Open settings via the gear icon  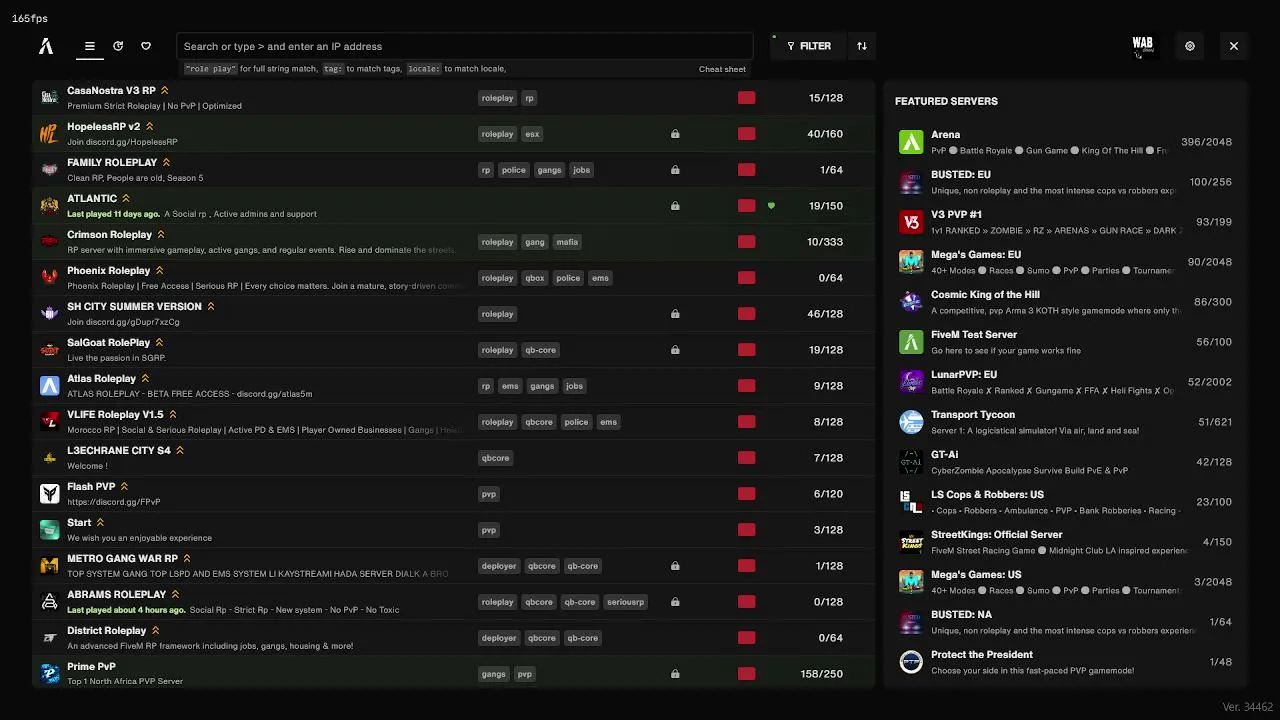click(x=1190, y=46)
